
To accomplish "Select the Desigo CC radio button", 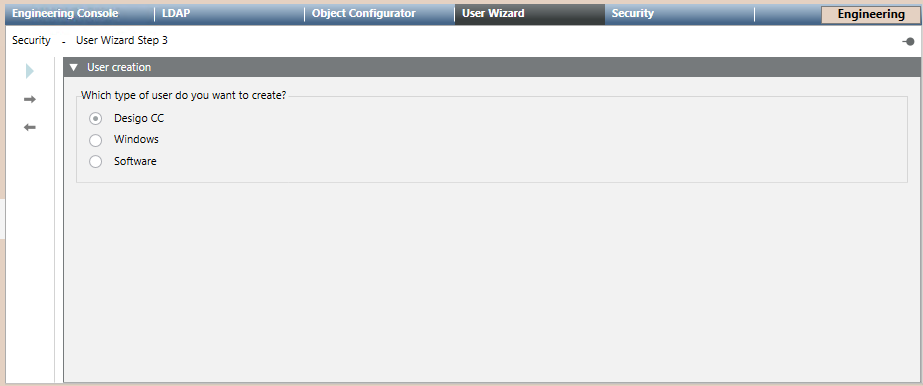I will coord(95,119).
